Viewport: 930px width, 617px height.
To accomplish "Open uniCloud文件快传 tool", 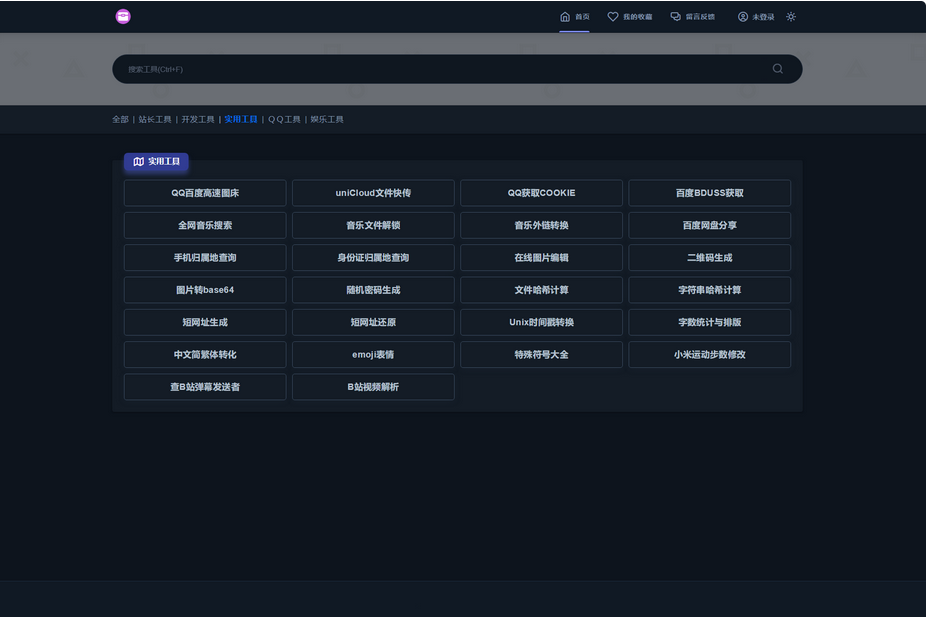I will point(373,193).
